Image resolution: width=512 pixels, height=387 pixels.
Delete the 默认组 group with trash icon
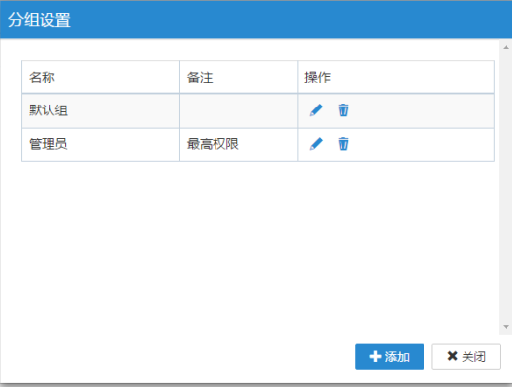(343, 110)
